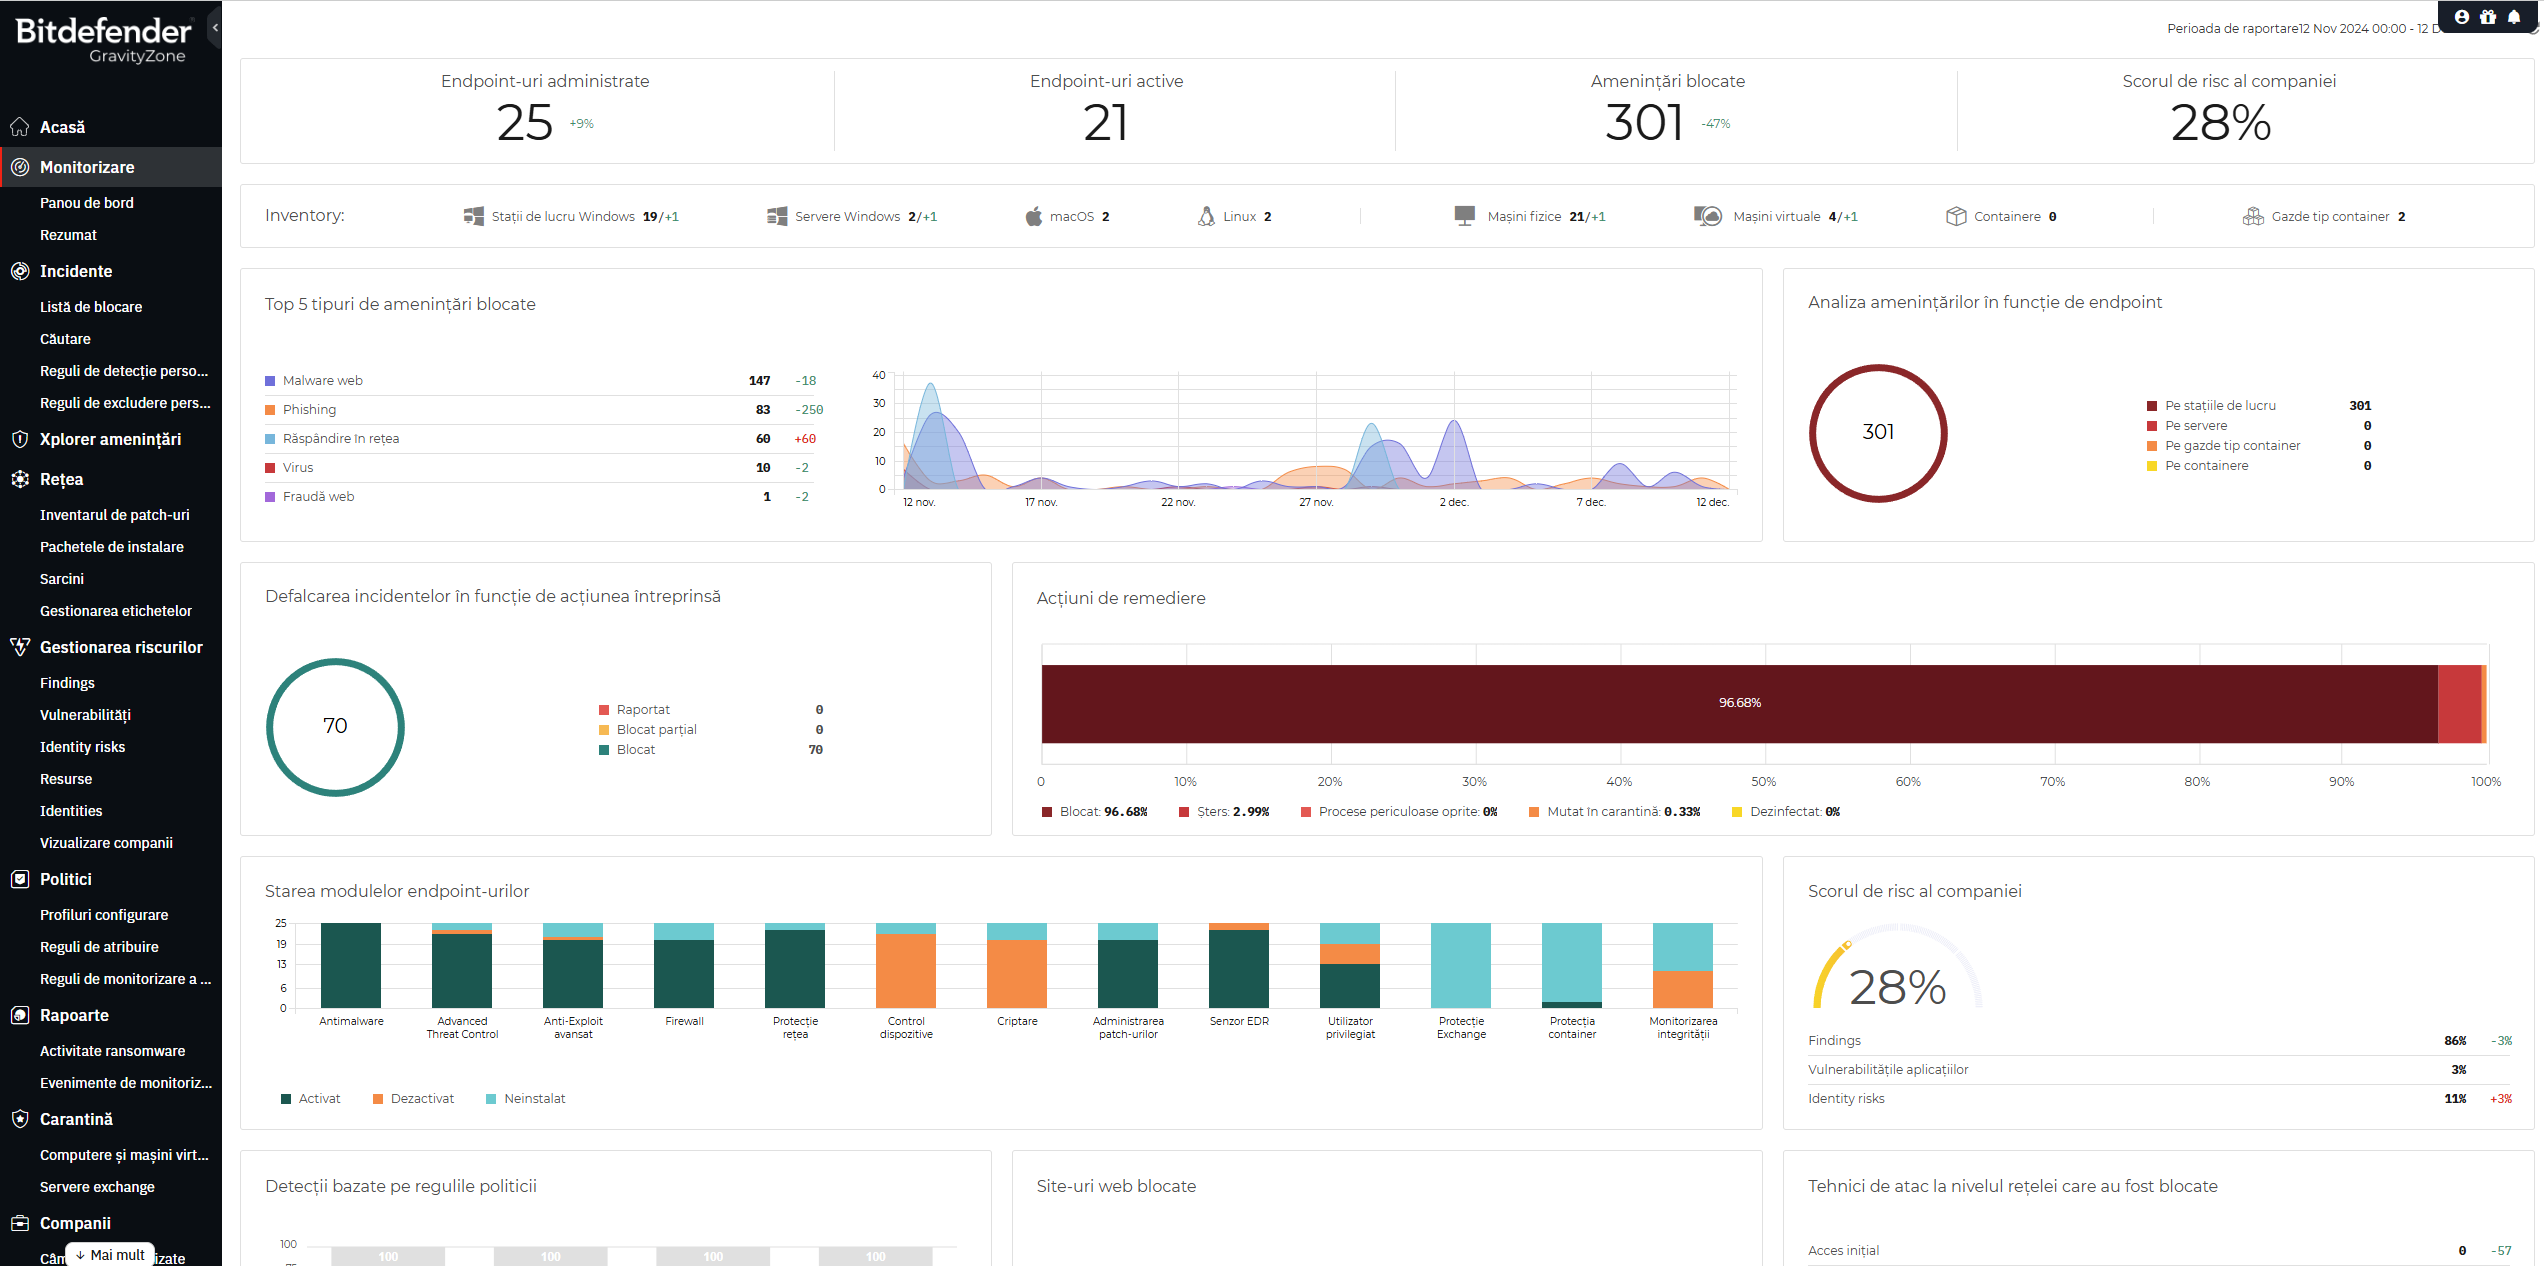Click the Mașini virtuale icon
This screenshot has width=2544, height=1266.
[x=1708, y=216]
